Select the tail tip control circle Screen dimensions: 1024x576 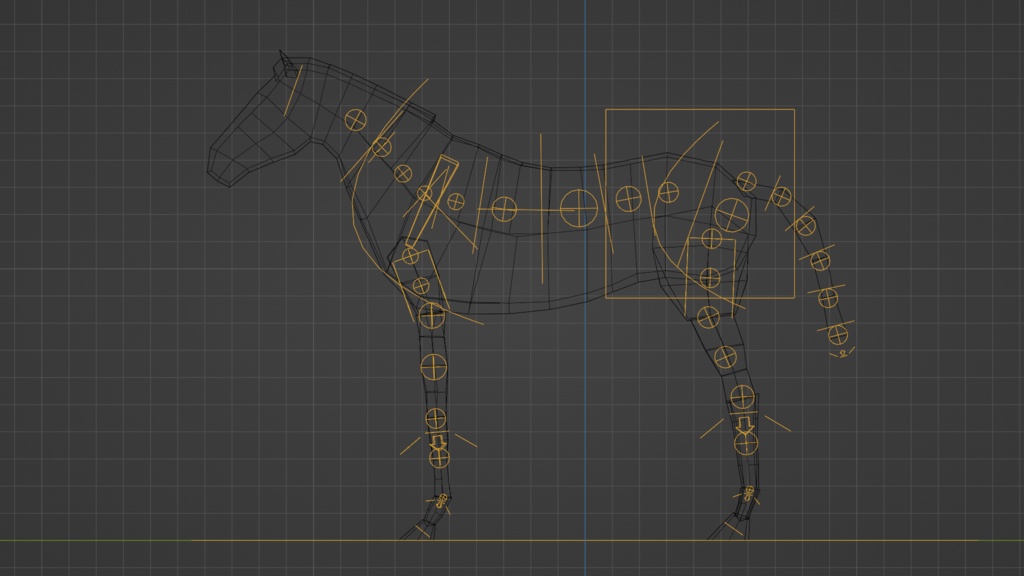pos(837,335)
